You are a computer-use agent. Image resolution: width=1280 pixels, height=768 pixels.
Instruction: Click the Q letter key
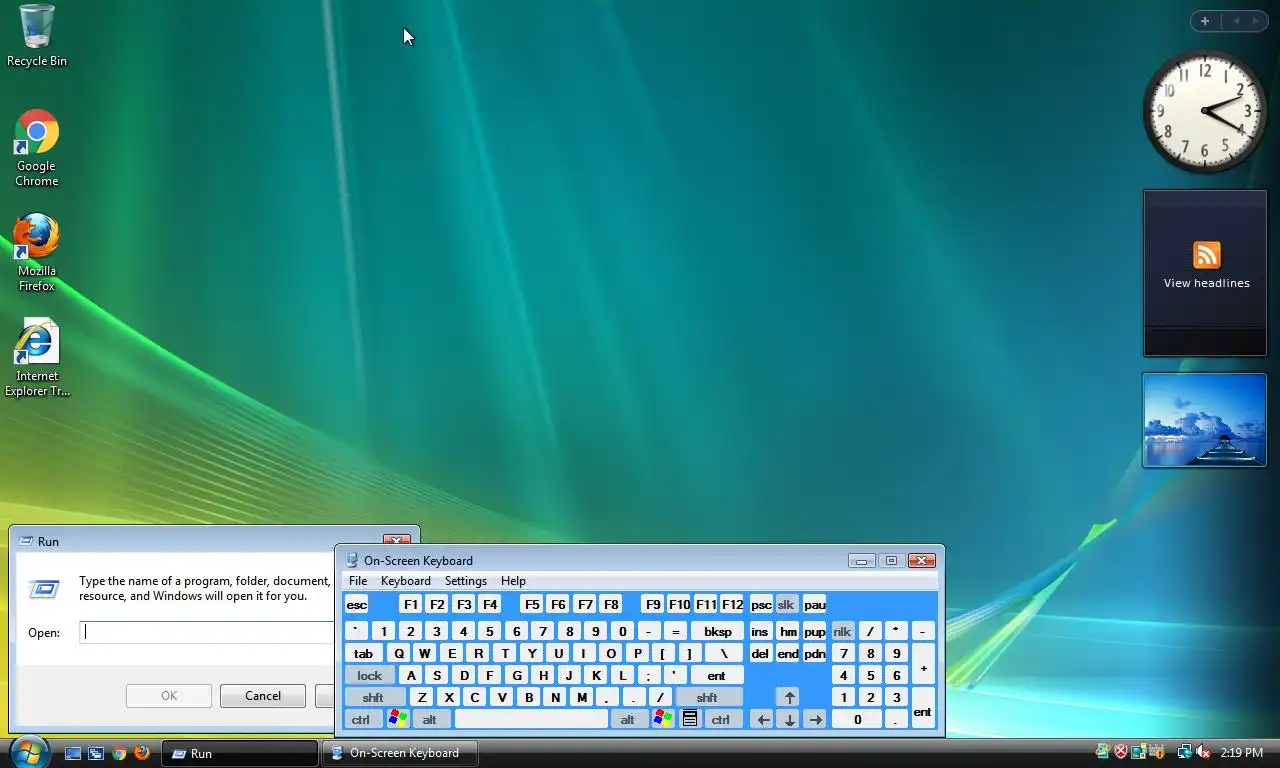click(399, 653)
